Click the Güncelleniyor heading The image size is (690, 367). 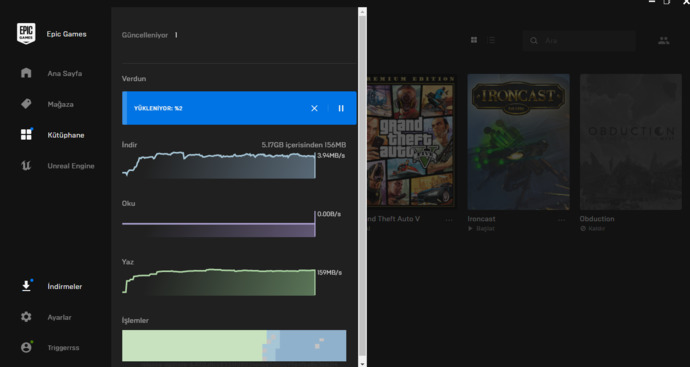point(145,35)
